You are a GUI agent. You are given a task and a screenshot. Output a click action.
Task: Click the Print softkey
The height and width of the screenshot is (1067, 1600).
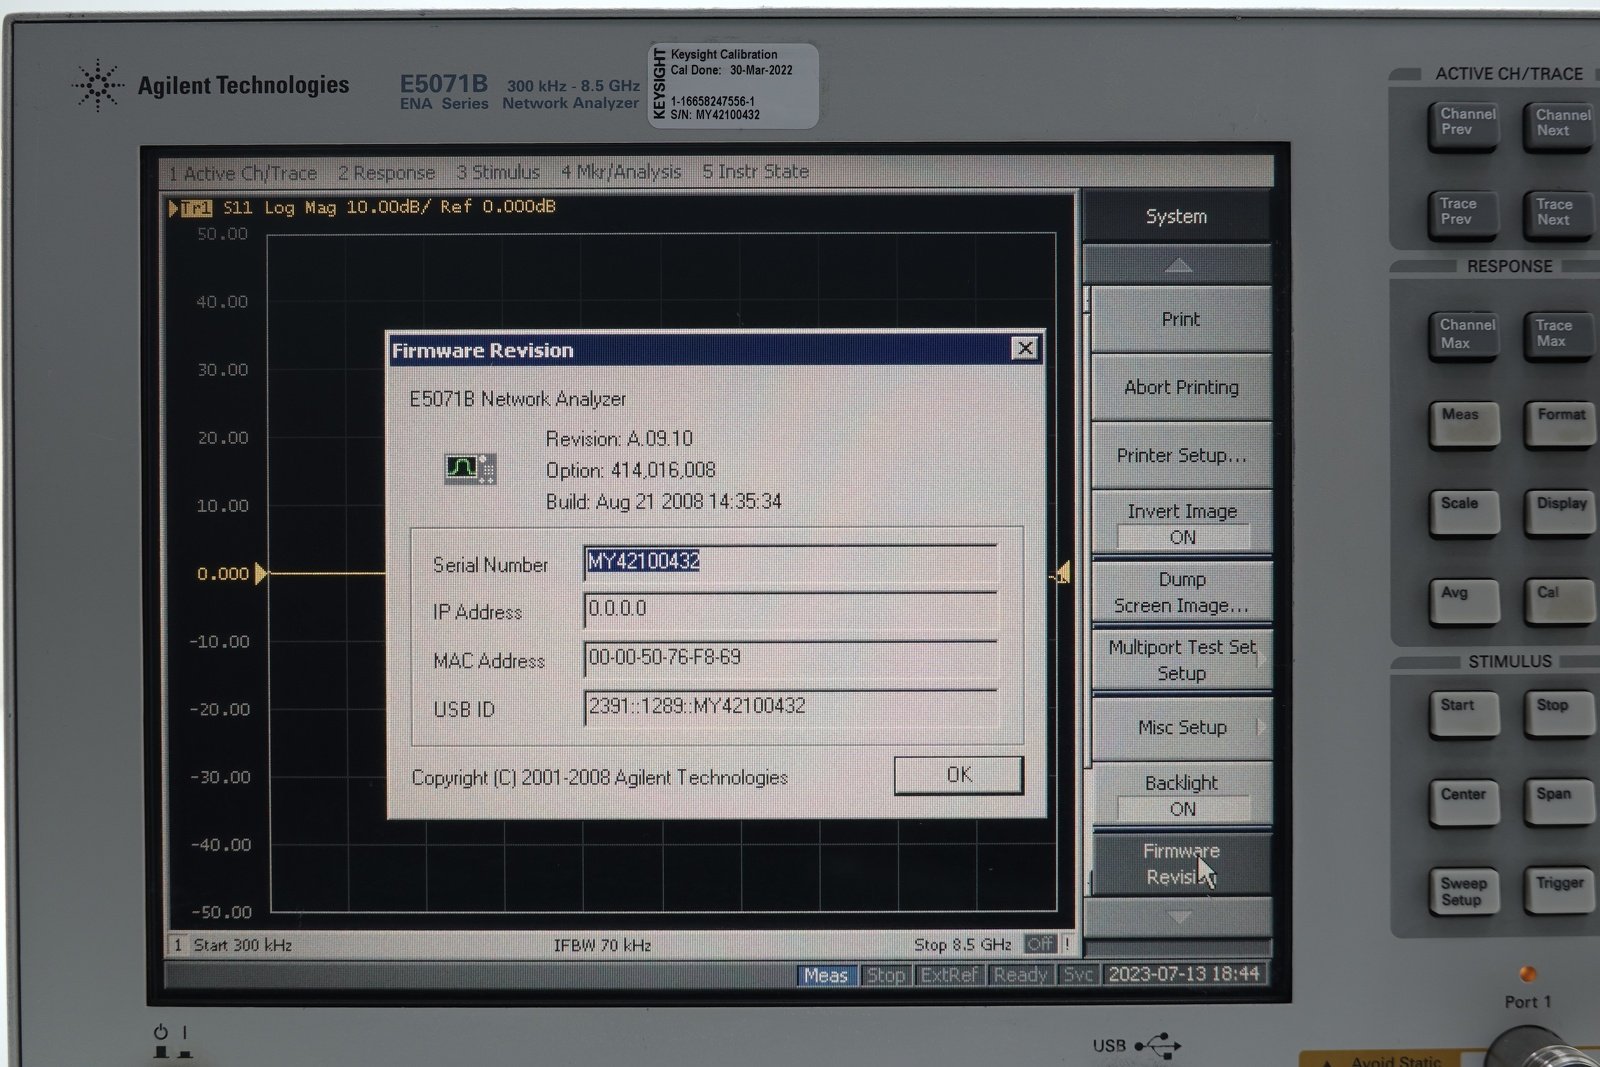(1180, 319)
